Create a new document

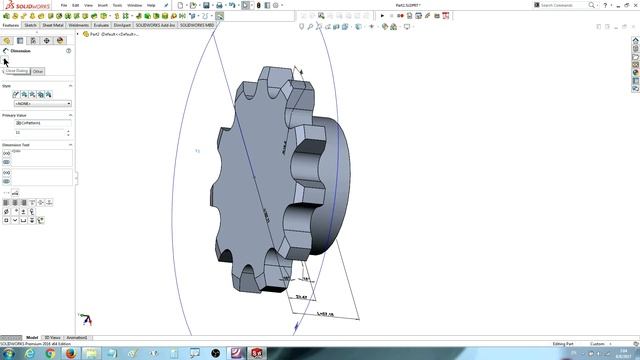click(180, 5)
